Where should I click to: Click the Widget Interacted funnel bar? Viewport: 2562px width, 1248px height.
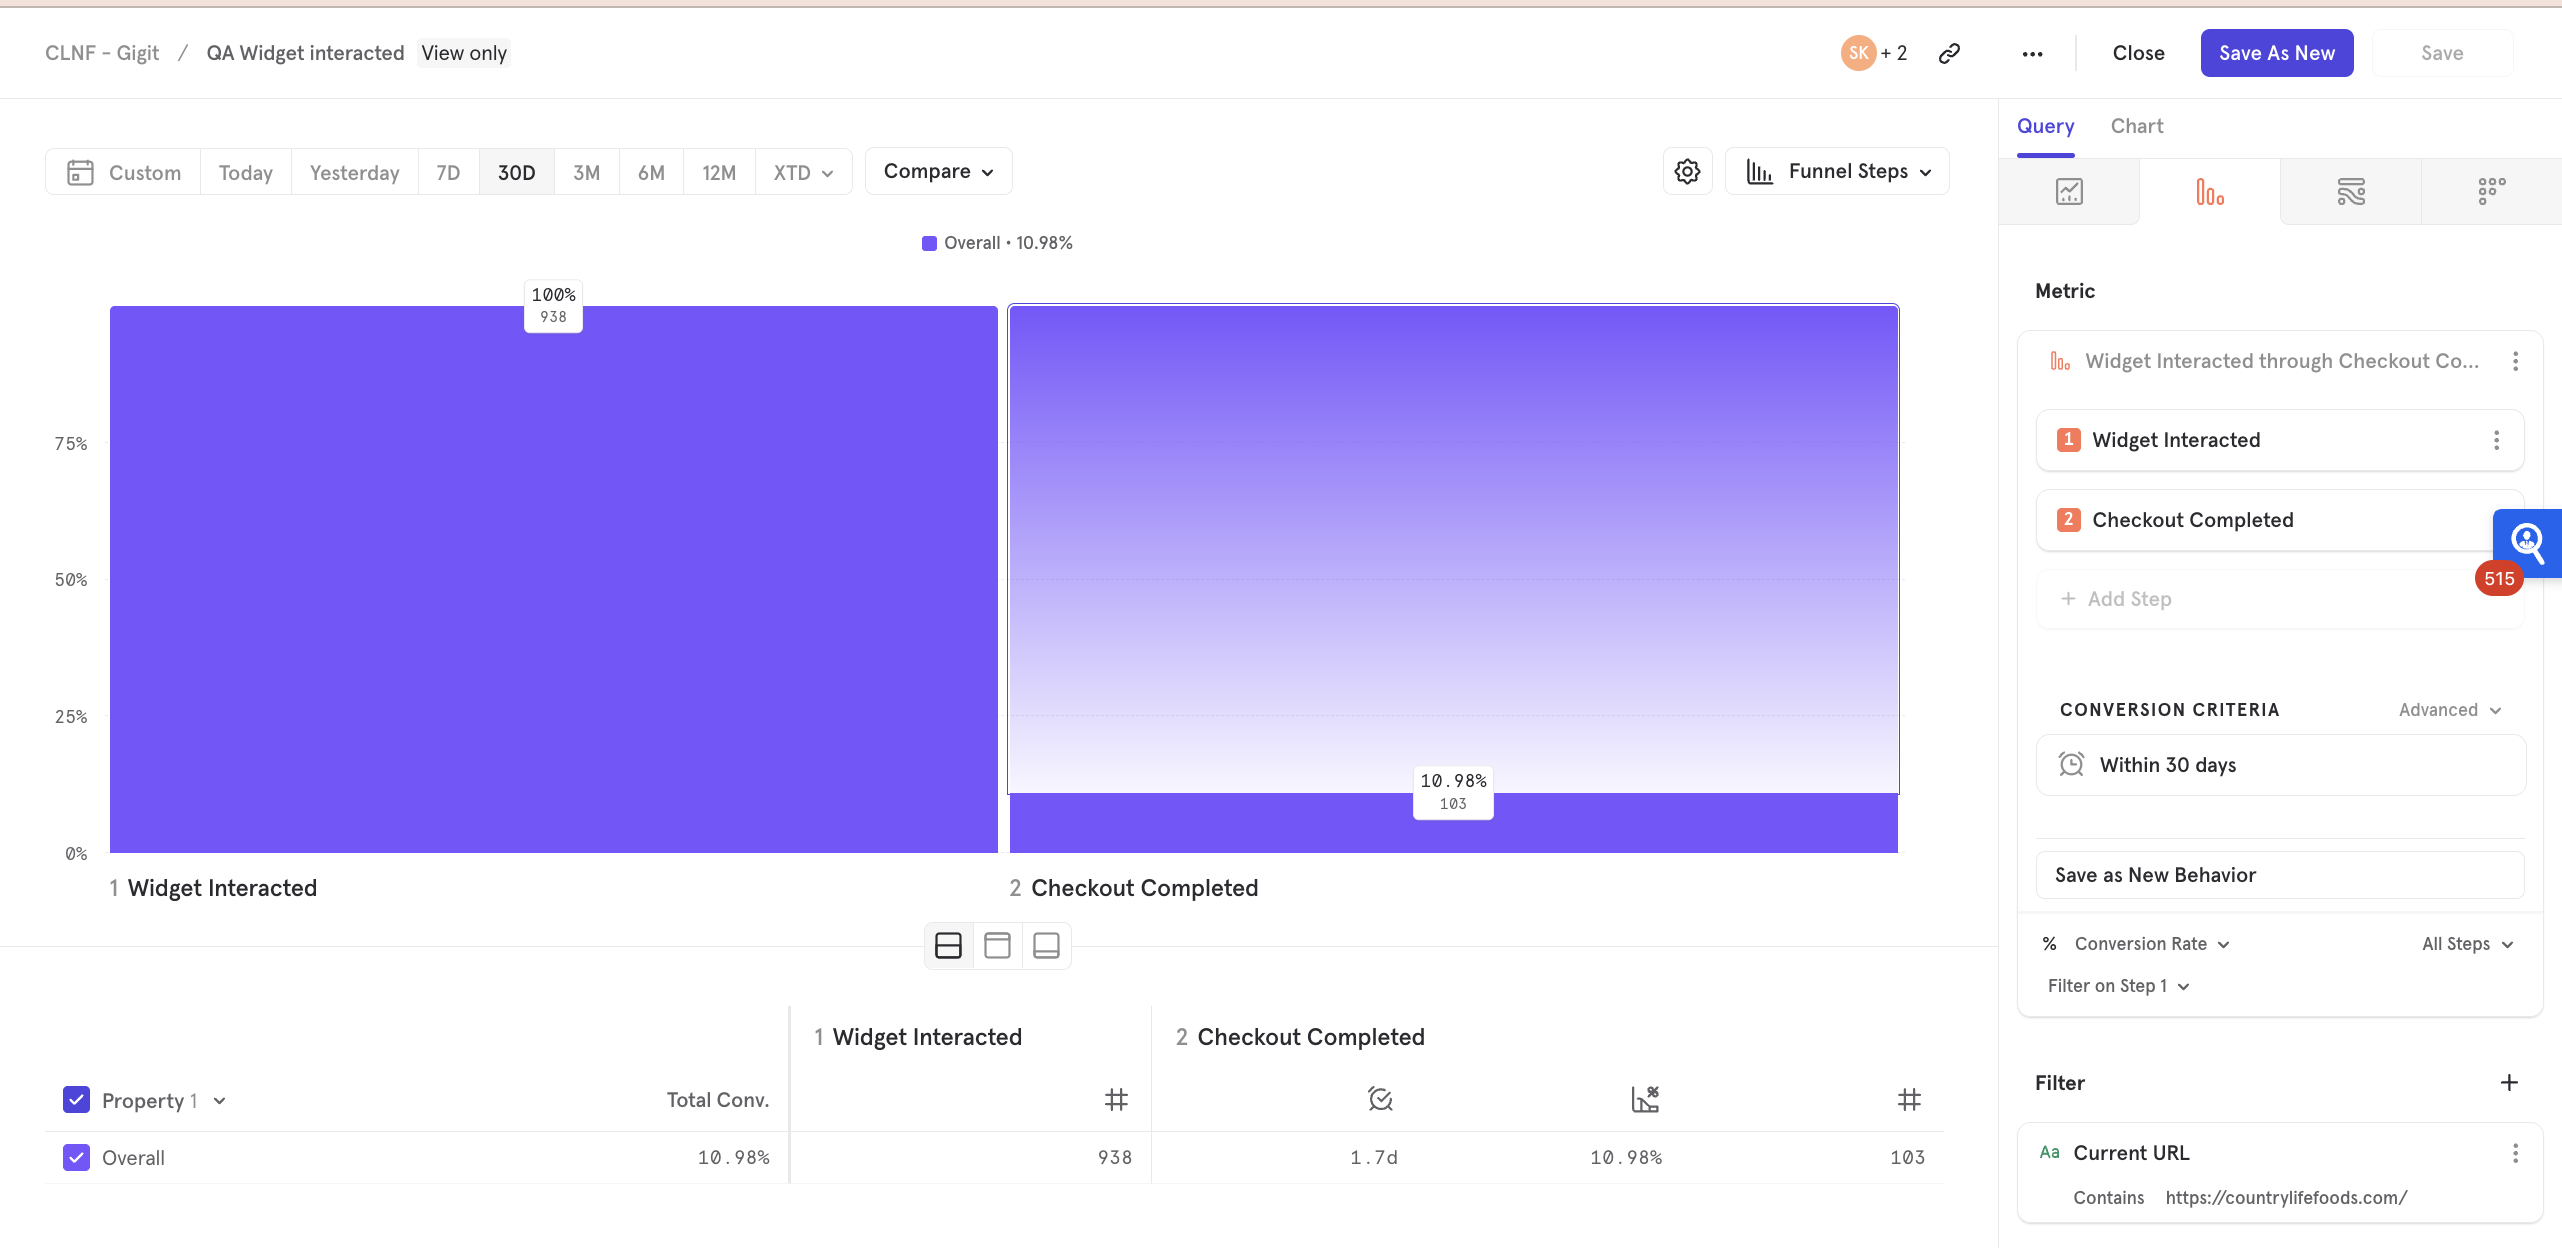(553, 579)
